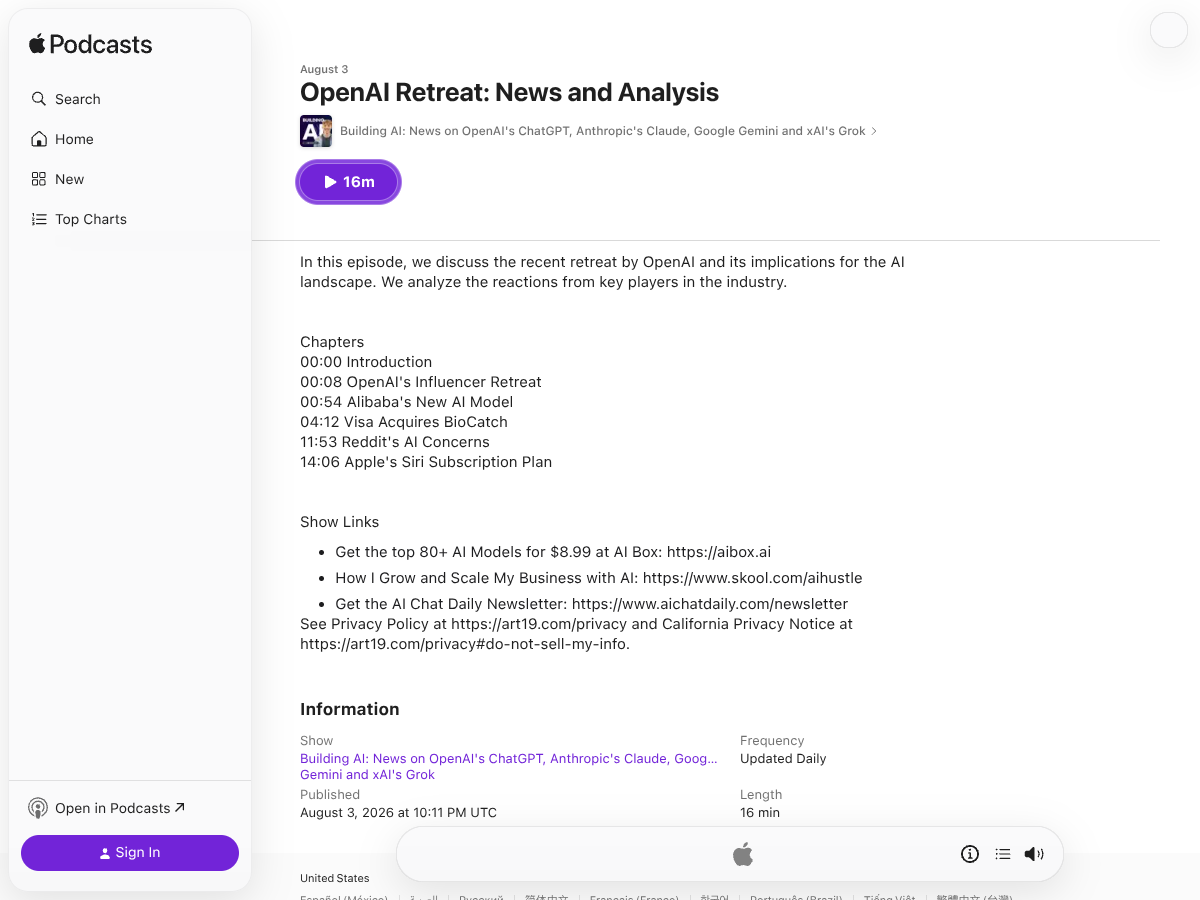The height and width of the screenshot is (900, 1200).
Task: Open the playing next queue list icon
Action: point(1003,854)
